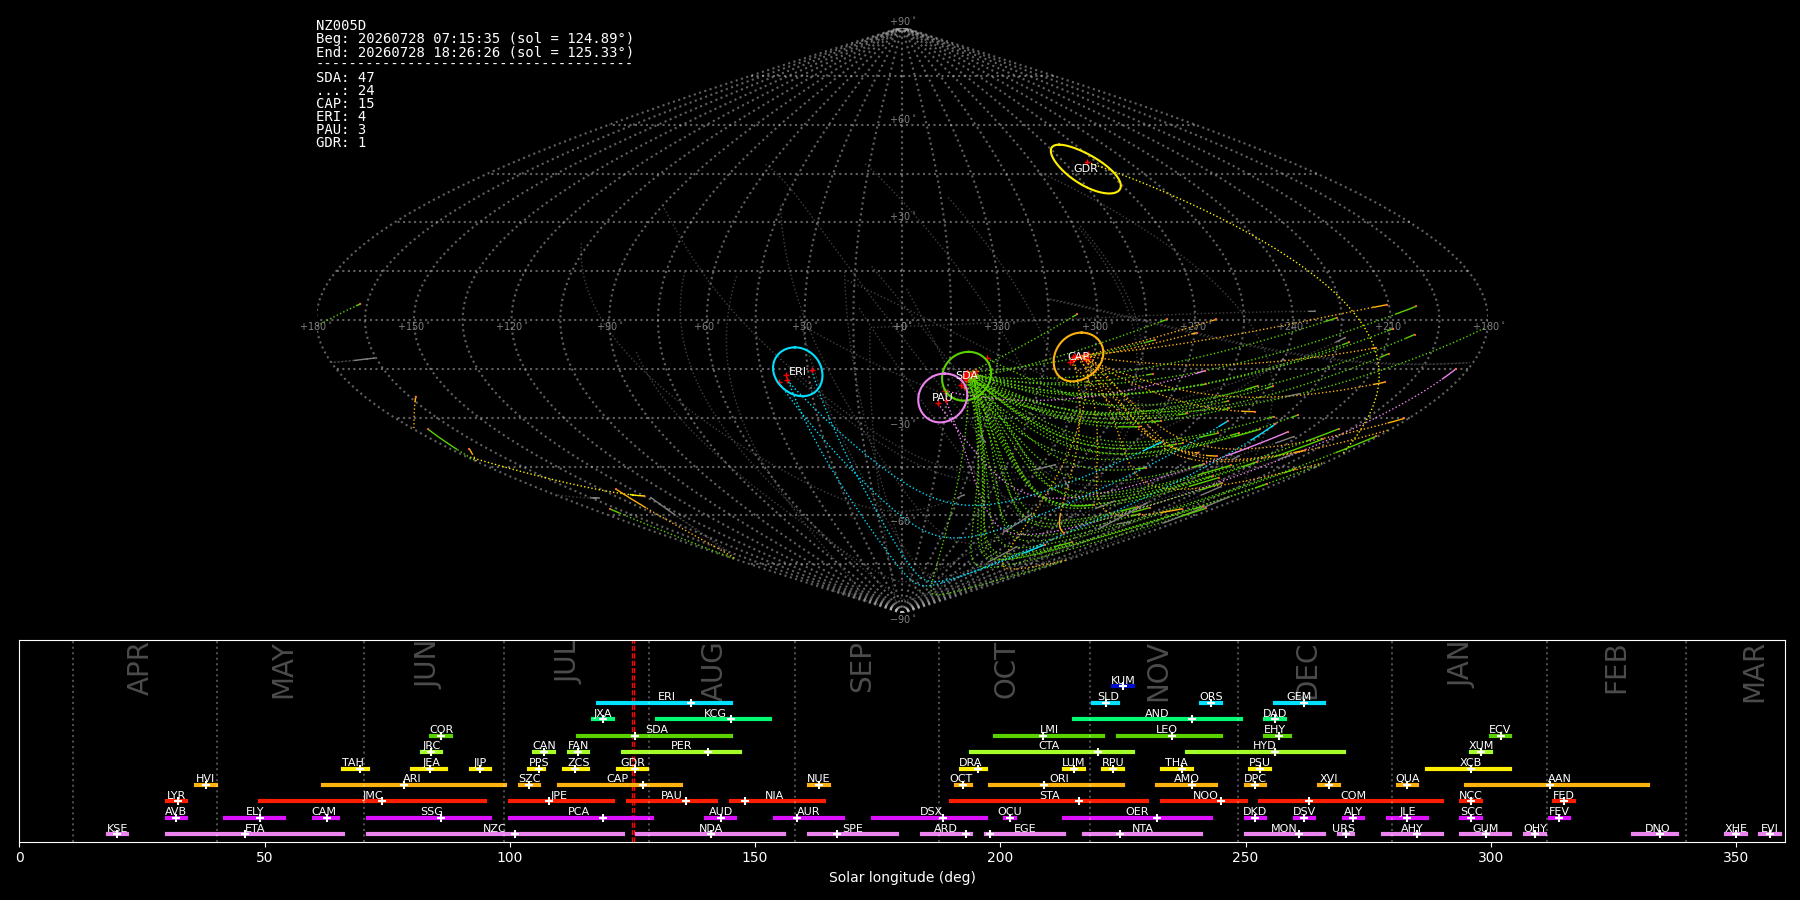
Task: Click the NZC shower bar
Action: (495, 834)
